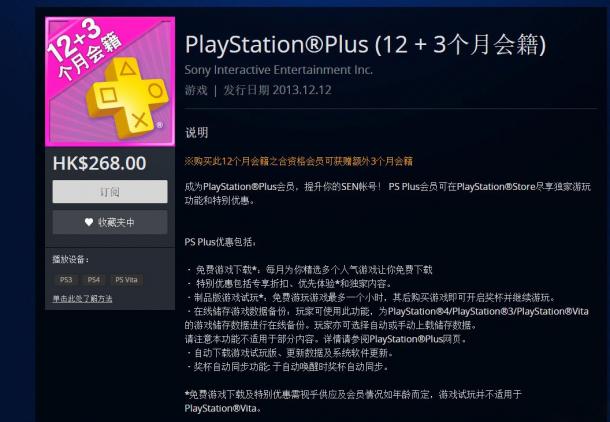Image resolution: width=610 pixels, height=422 pixels.
Task: Click the orange bonus 3个月会籍 notice
Action: tap(298, 161)
